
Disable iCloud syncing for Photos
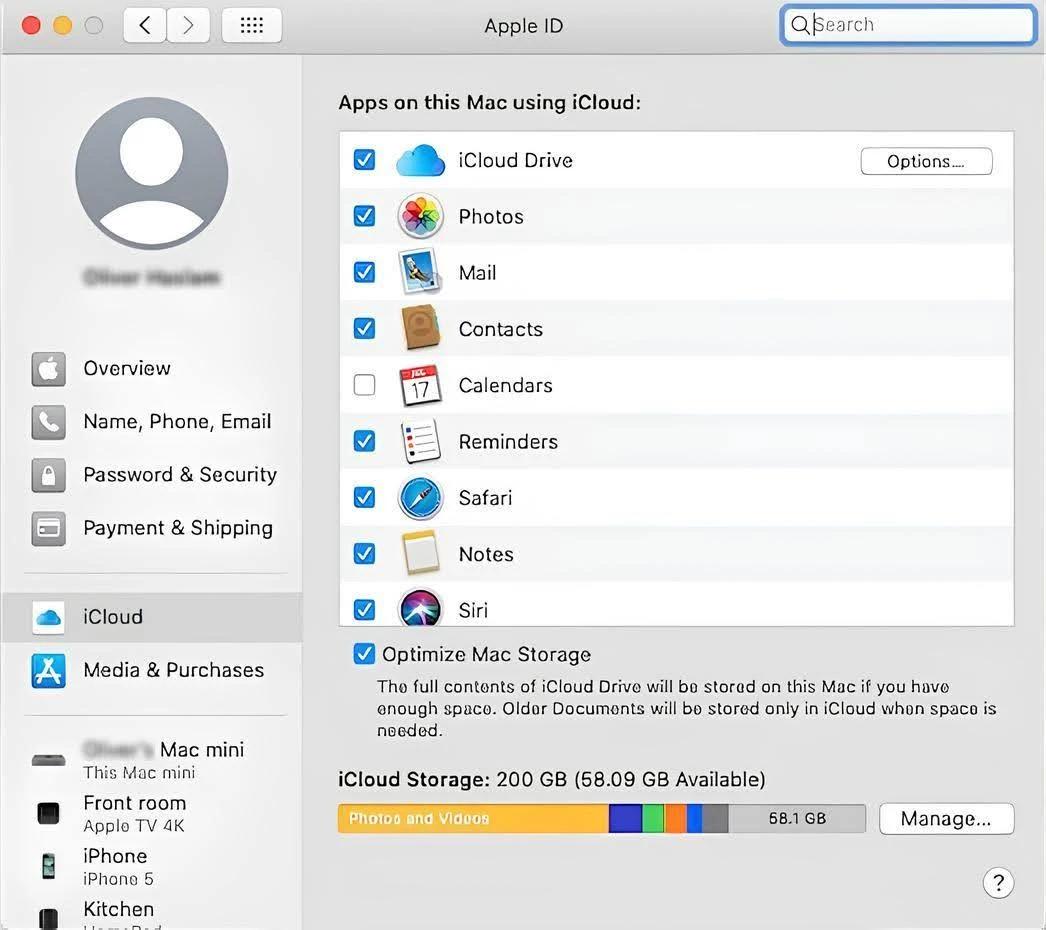[364, 216]
